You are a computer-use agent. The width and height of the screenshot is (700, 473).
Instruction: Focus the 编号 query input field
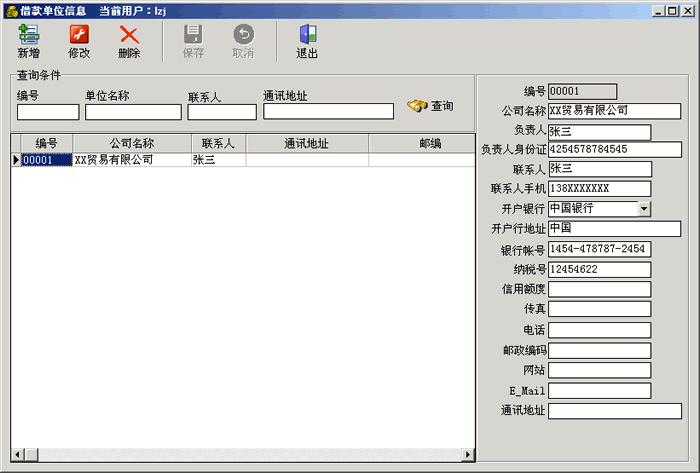coord(48,112)
